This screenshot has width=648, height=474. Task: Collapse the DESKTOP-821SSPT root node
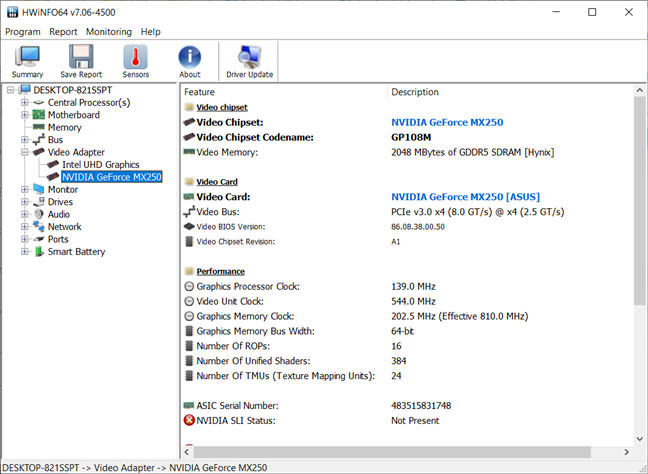tap(10, 90)
